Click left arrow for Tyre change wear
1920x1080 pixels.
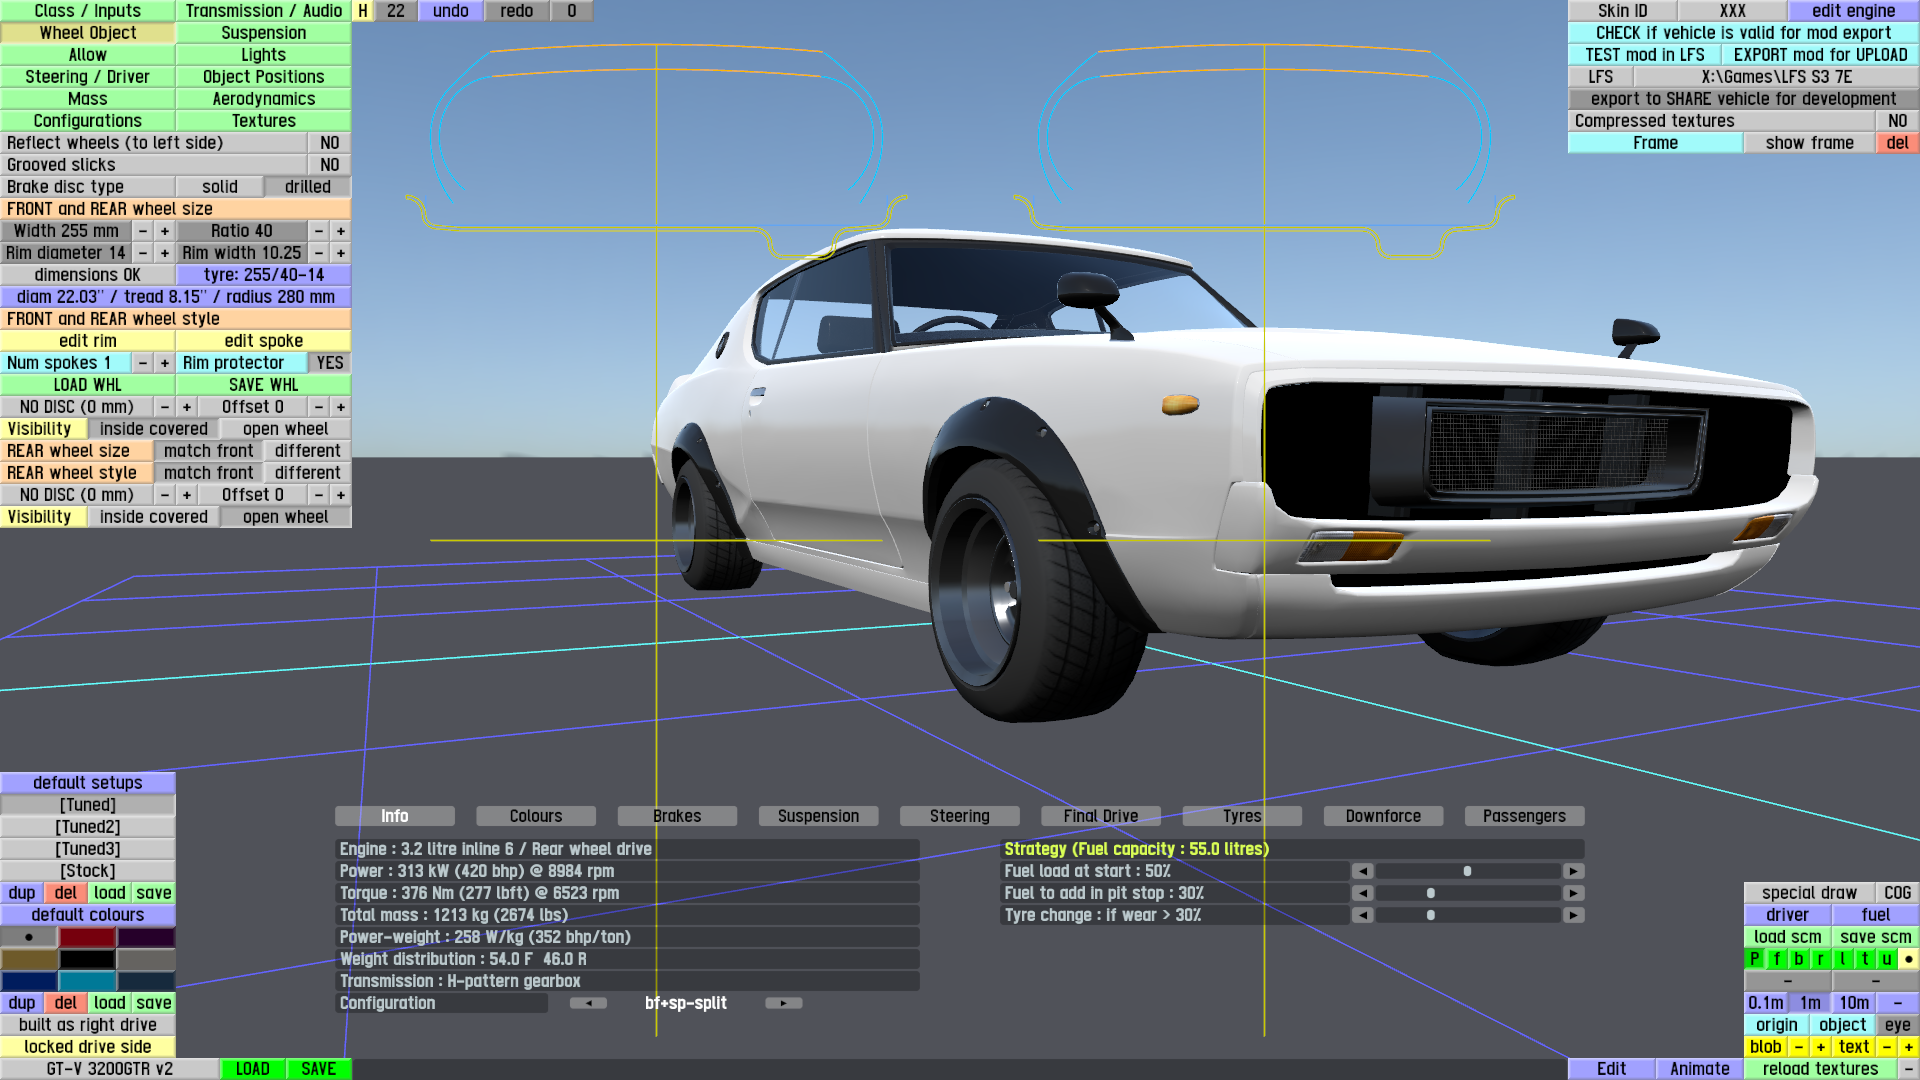pos(1362,915)
